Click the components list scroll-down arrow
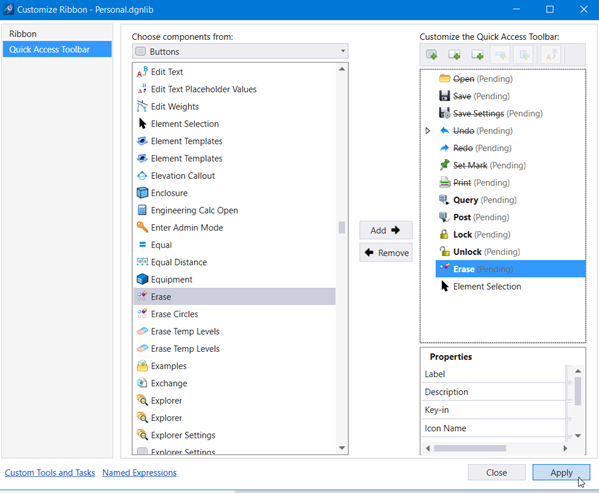599x493 pixels. [x=342, y=448]
